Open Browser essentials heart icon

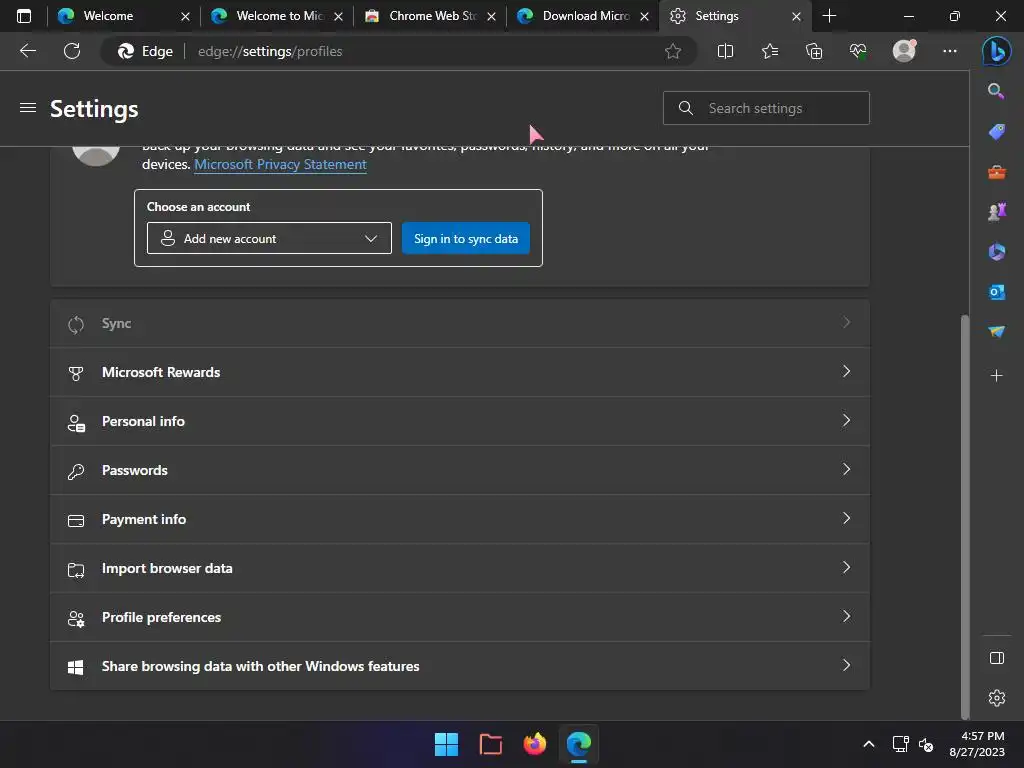pyautogui.click(x=858, y=51)
